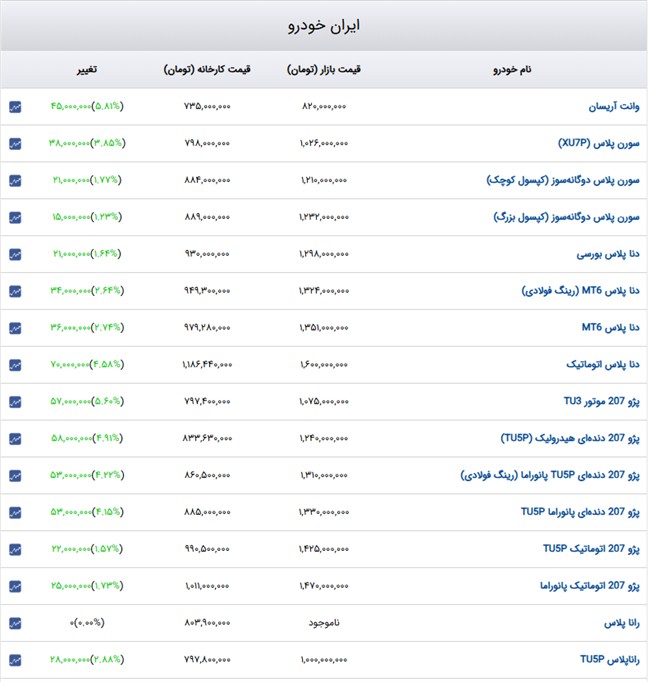The height and width of the screenshot is (682, 650).
Task: Click the ایران خودرو table title
Action: 324,26
